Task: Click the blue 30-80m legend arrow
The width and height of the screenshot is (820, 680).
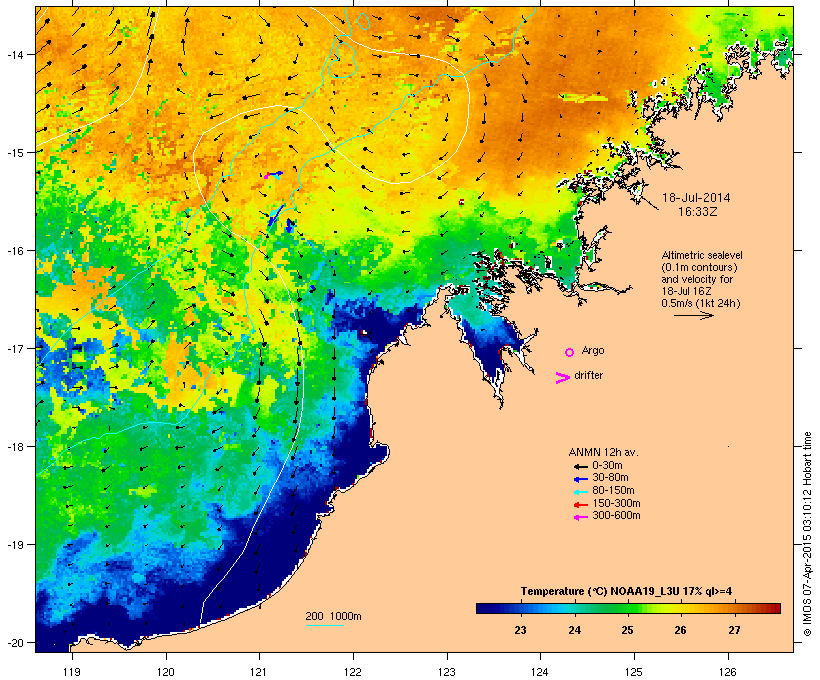Action: coord(580,479)
